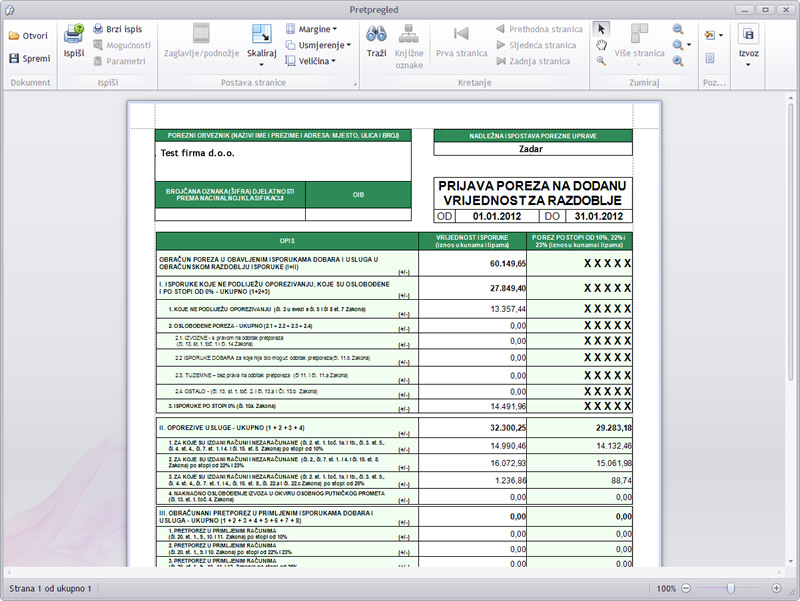
Task: Click the Više stranica multi-page icon
Action: click(x=639, y=34)
